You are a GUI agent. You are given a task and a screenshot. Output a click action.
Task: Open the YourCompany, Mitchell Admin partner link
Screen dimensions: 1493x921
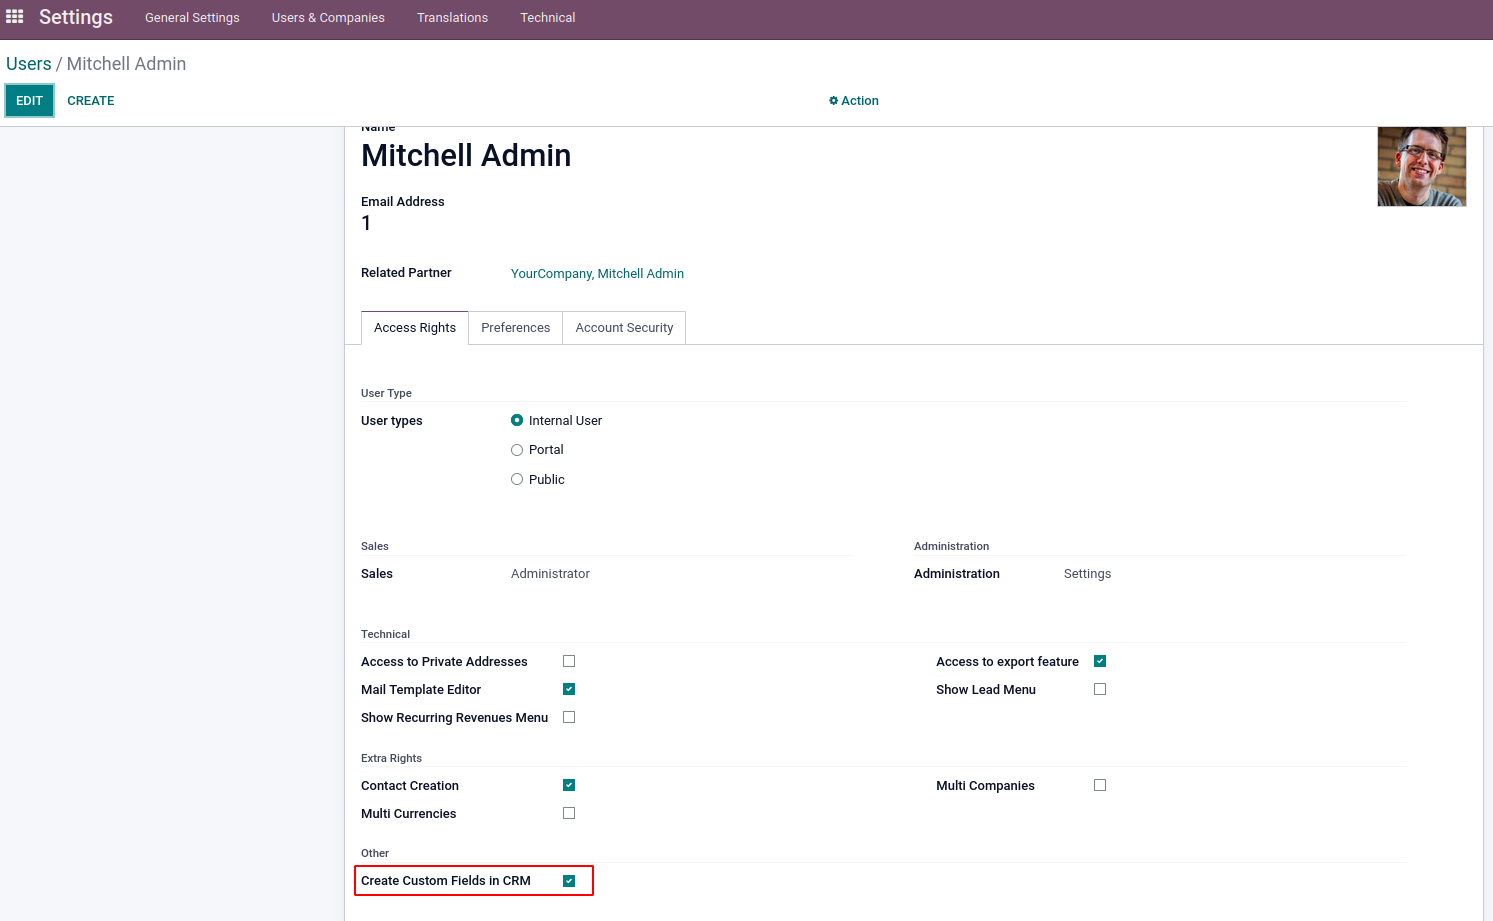(x=597, y=274)
